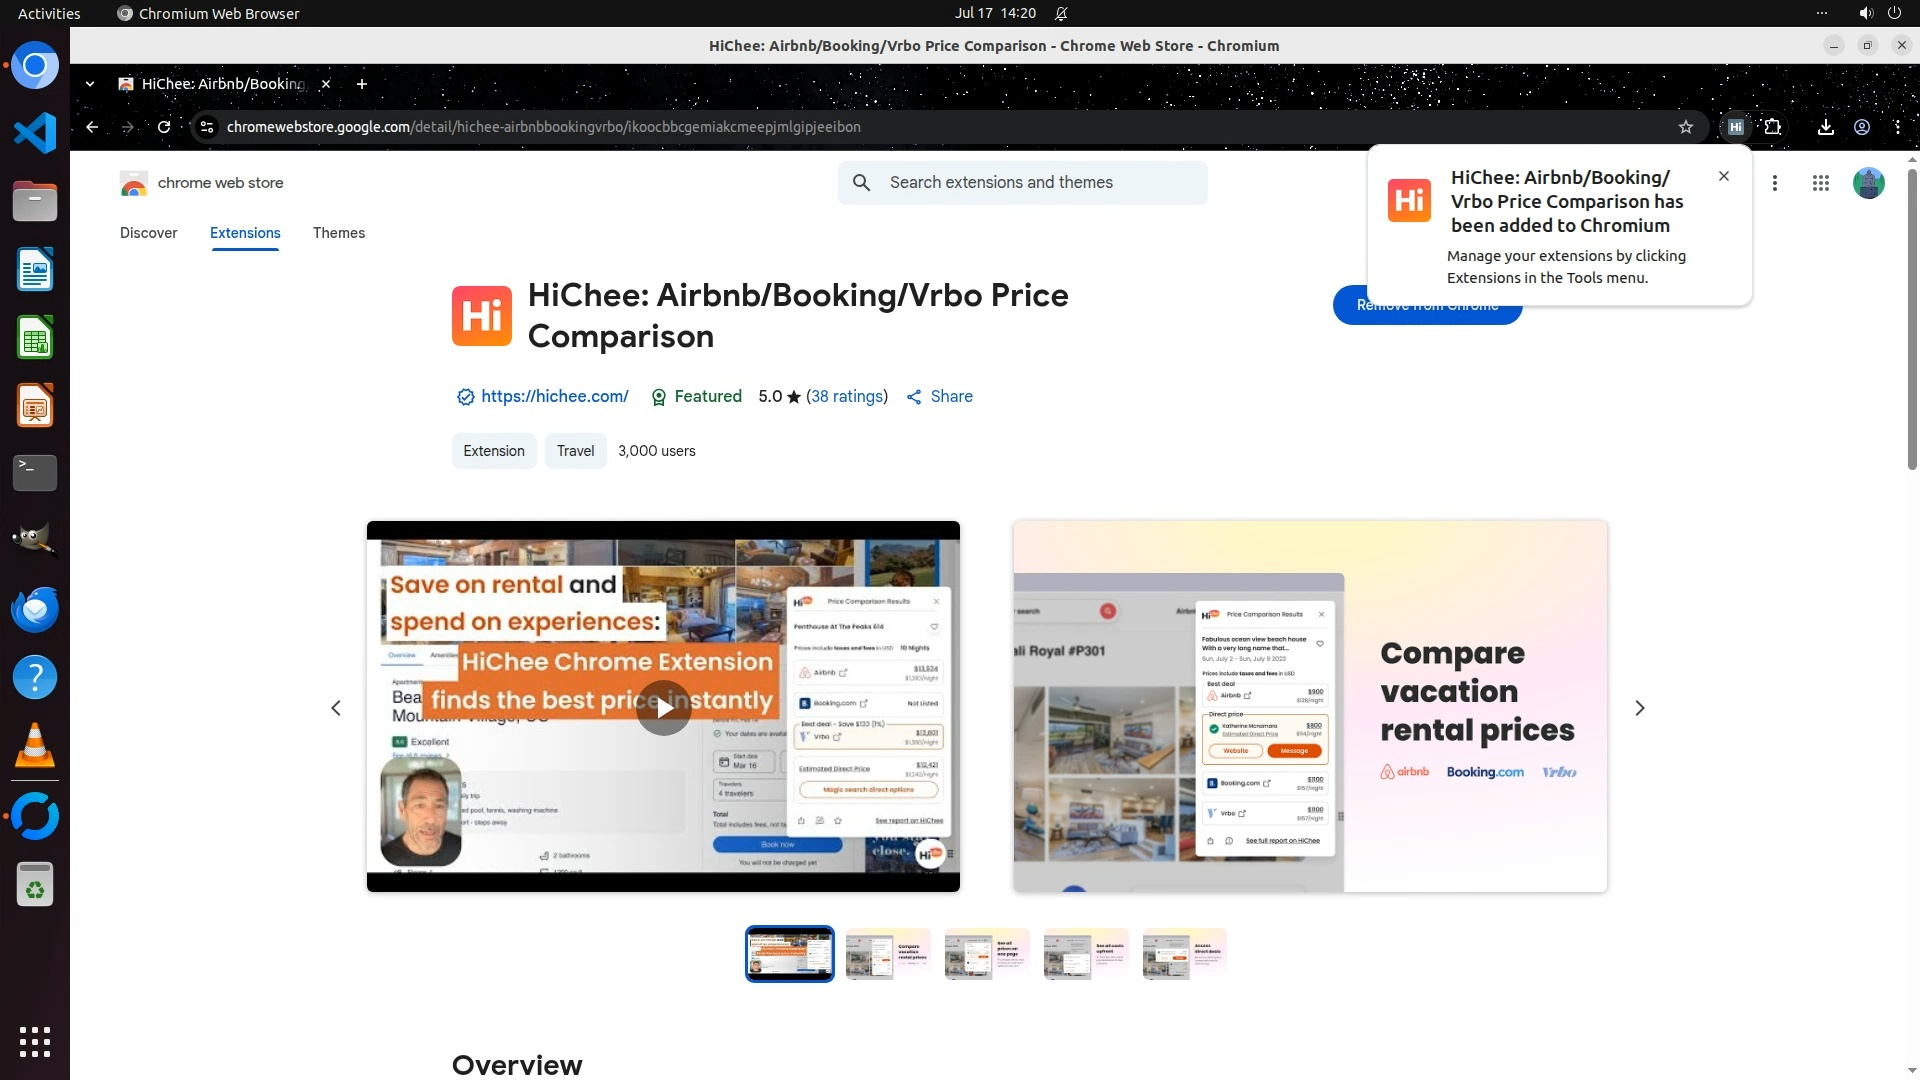The image size is (1920, 1080).
Task: Switch to the Discover tab
Action: pos(148,233)
